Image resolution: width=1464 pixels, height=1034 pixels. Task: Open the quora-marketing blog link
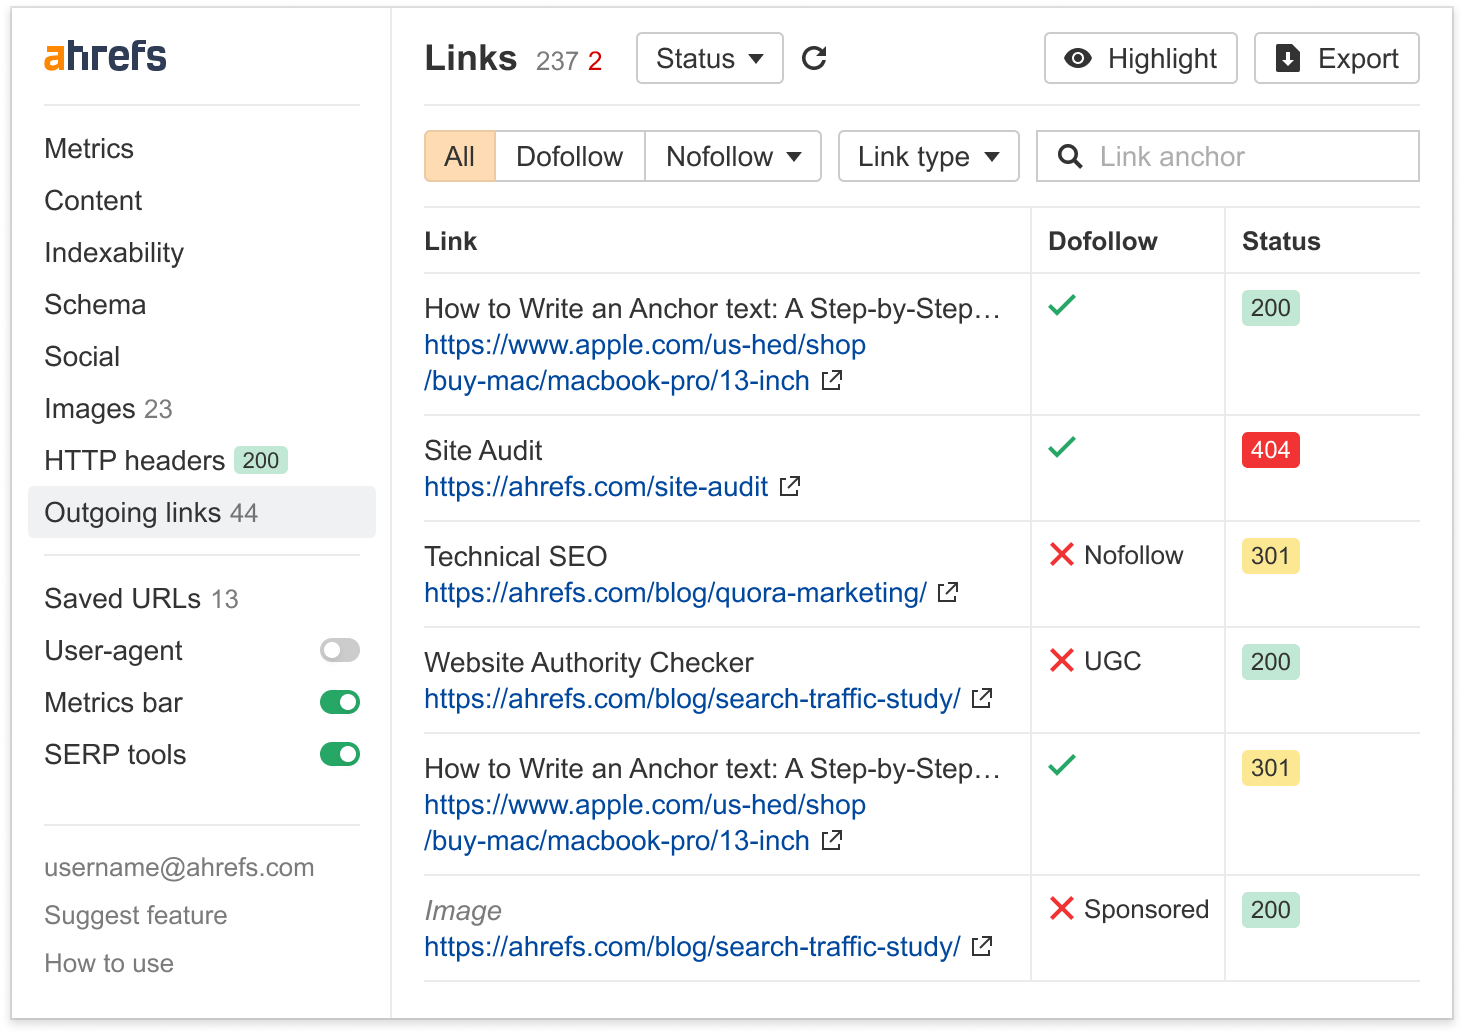pyautogui.click(x=675, y=592)
